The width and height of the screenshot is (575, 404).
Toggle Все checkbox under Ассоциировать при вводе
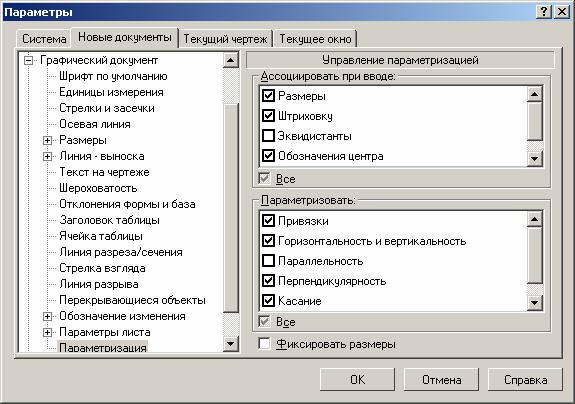(264, 179)
